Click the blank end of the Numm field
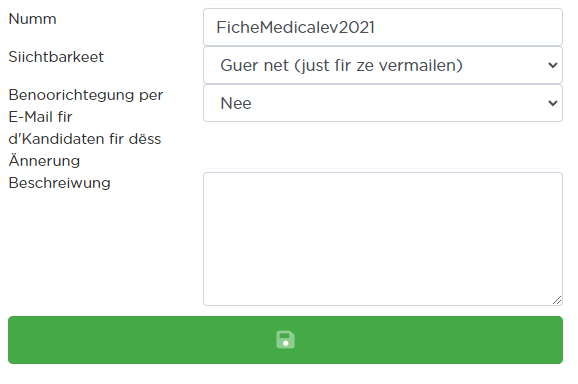The width and height of the screenshot is (578, 384). pyautogui.click(x=479, y=27)
